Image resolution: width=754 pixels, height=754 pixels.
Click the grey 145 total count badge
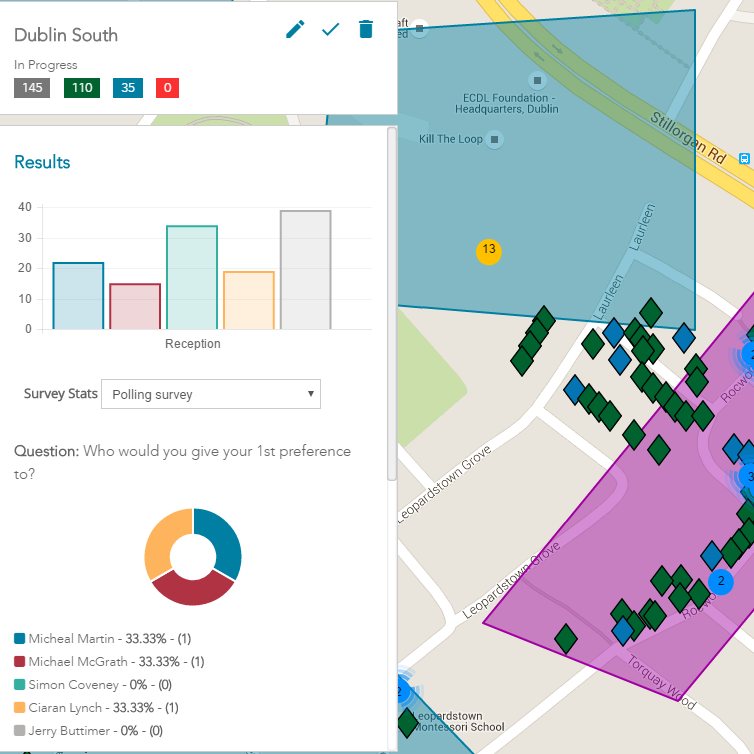(x=32, y=88)
